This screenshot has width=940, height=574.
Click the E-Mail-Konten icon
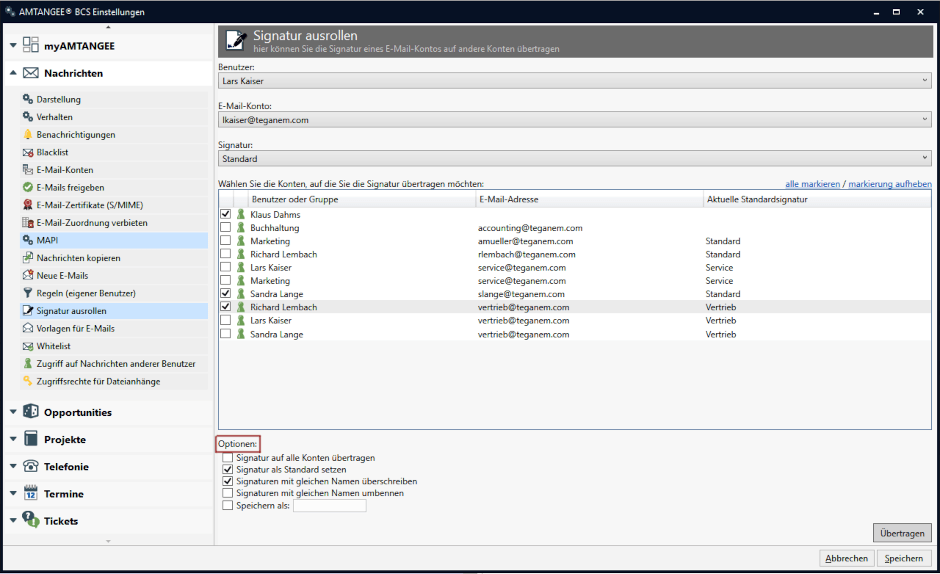click(x=28, y=170)
